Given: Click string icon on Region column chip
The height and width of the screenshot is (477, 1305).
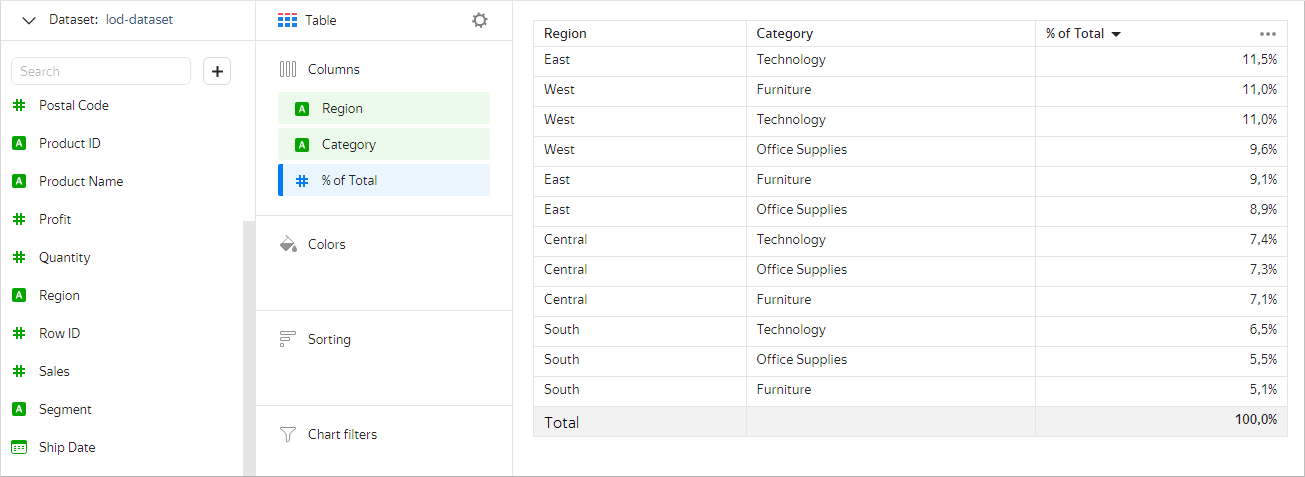Looking at the screenshot, I should (302, 108).
